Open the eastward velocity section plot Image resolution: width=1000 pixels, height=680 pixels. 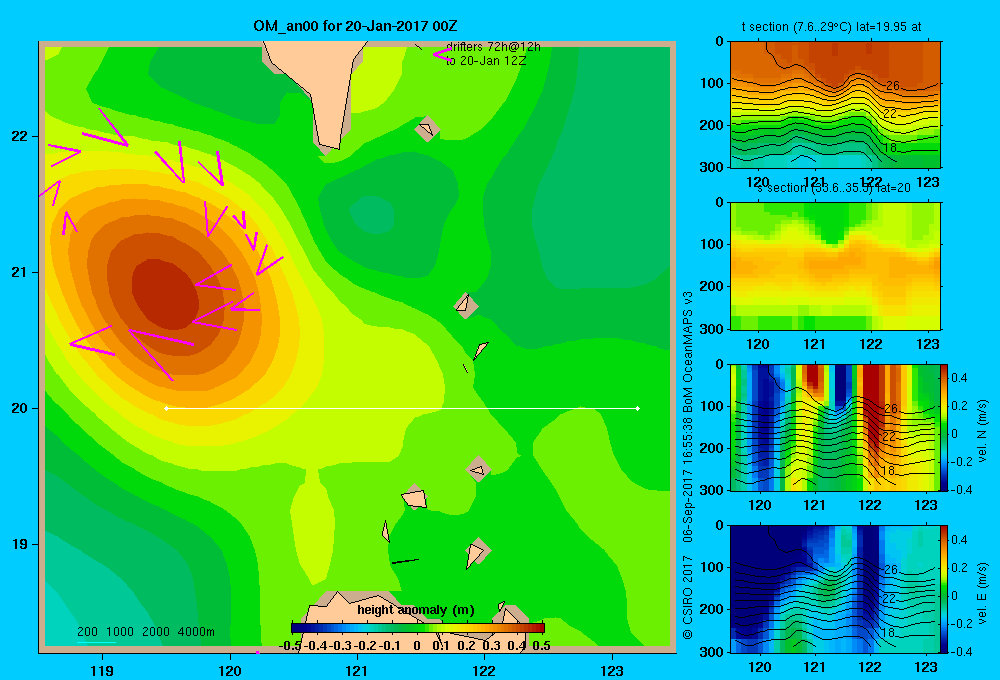[835, 589]
